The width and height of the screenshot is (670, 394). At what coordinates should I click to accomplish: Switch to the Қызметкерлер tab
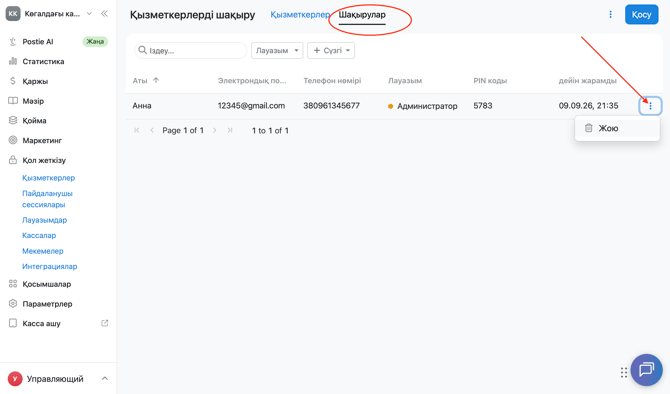[300, 15]
